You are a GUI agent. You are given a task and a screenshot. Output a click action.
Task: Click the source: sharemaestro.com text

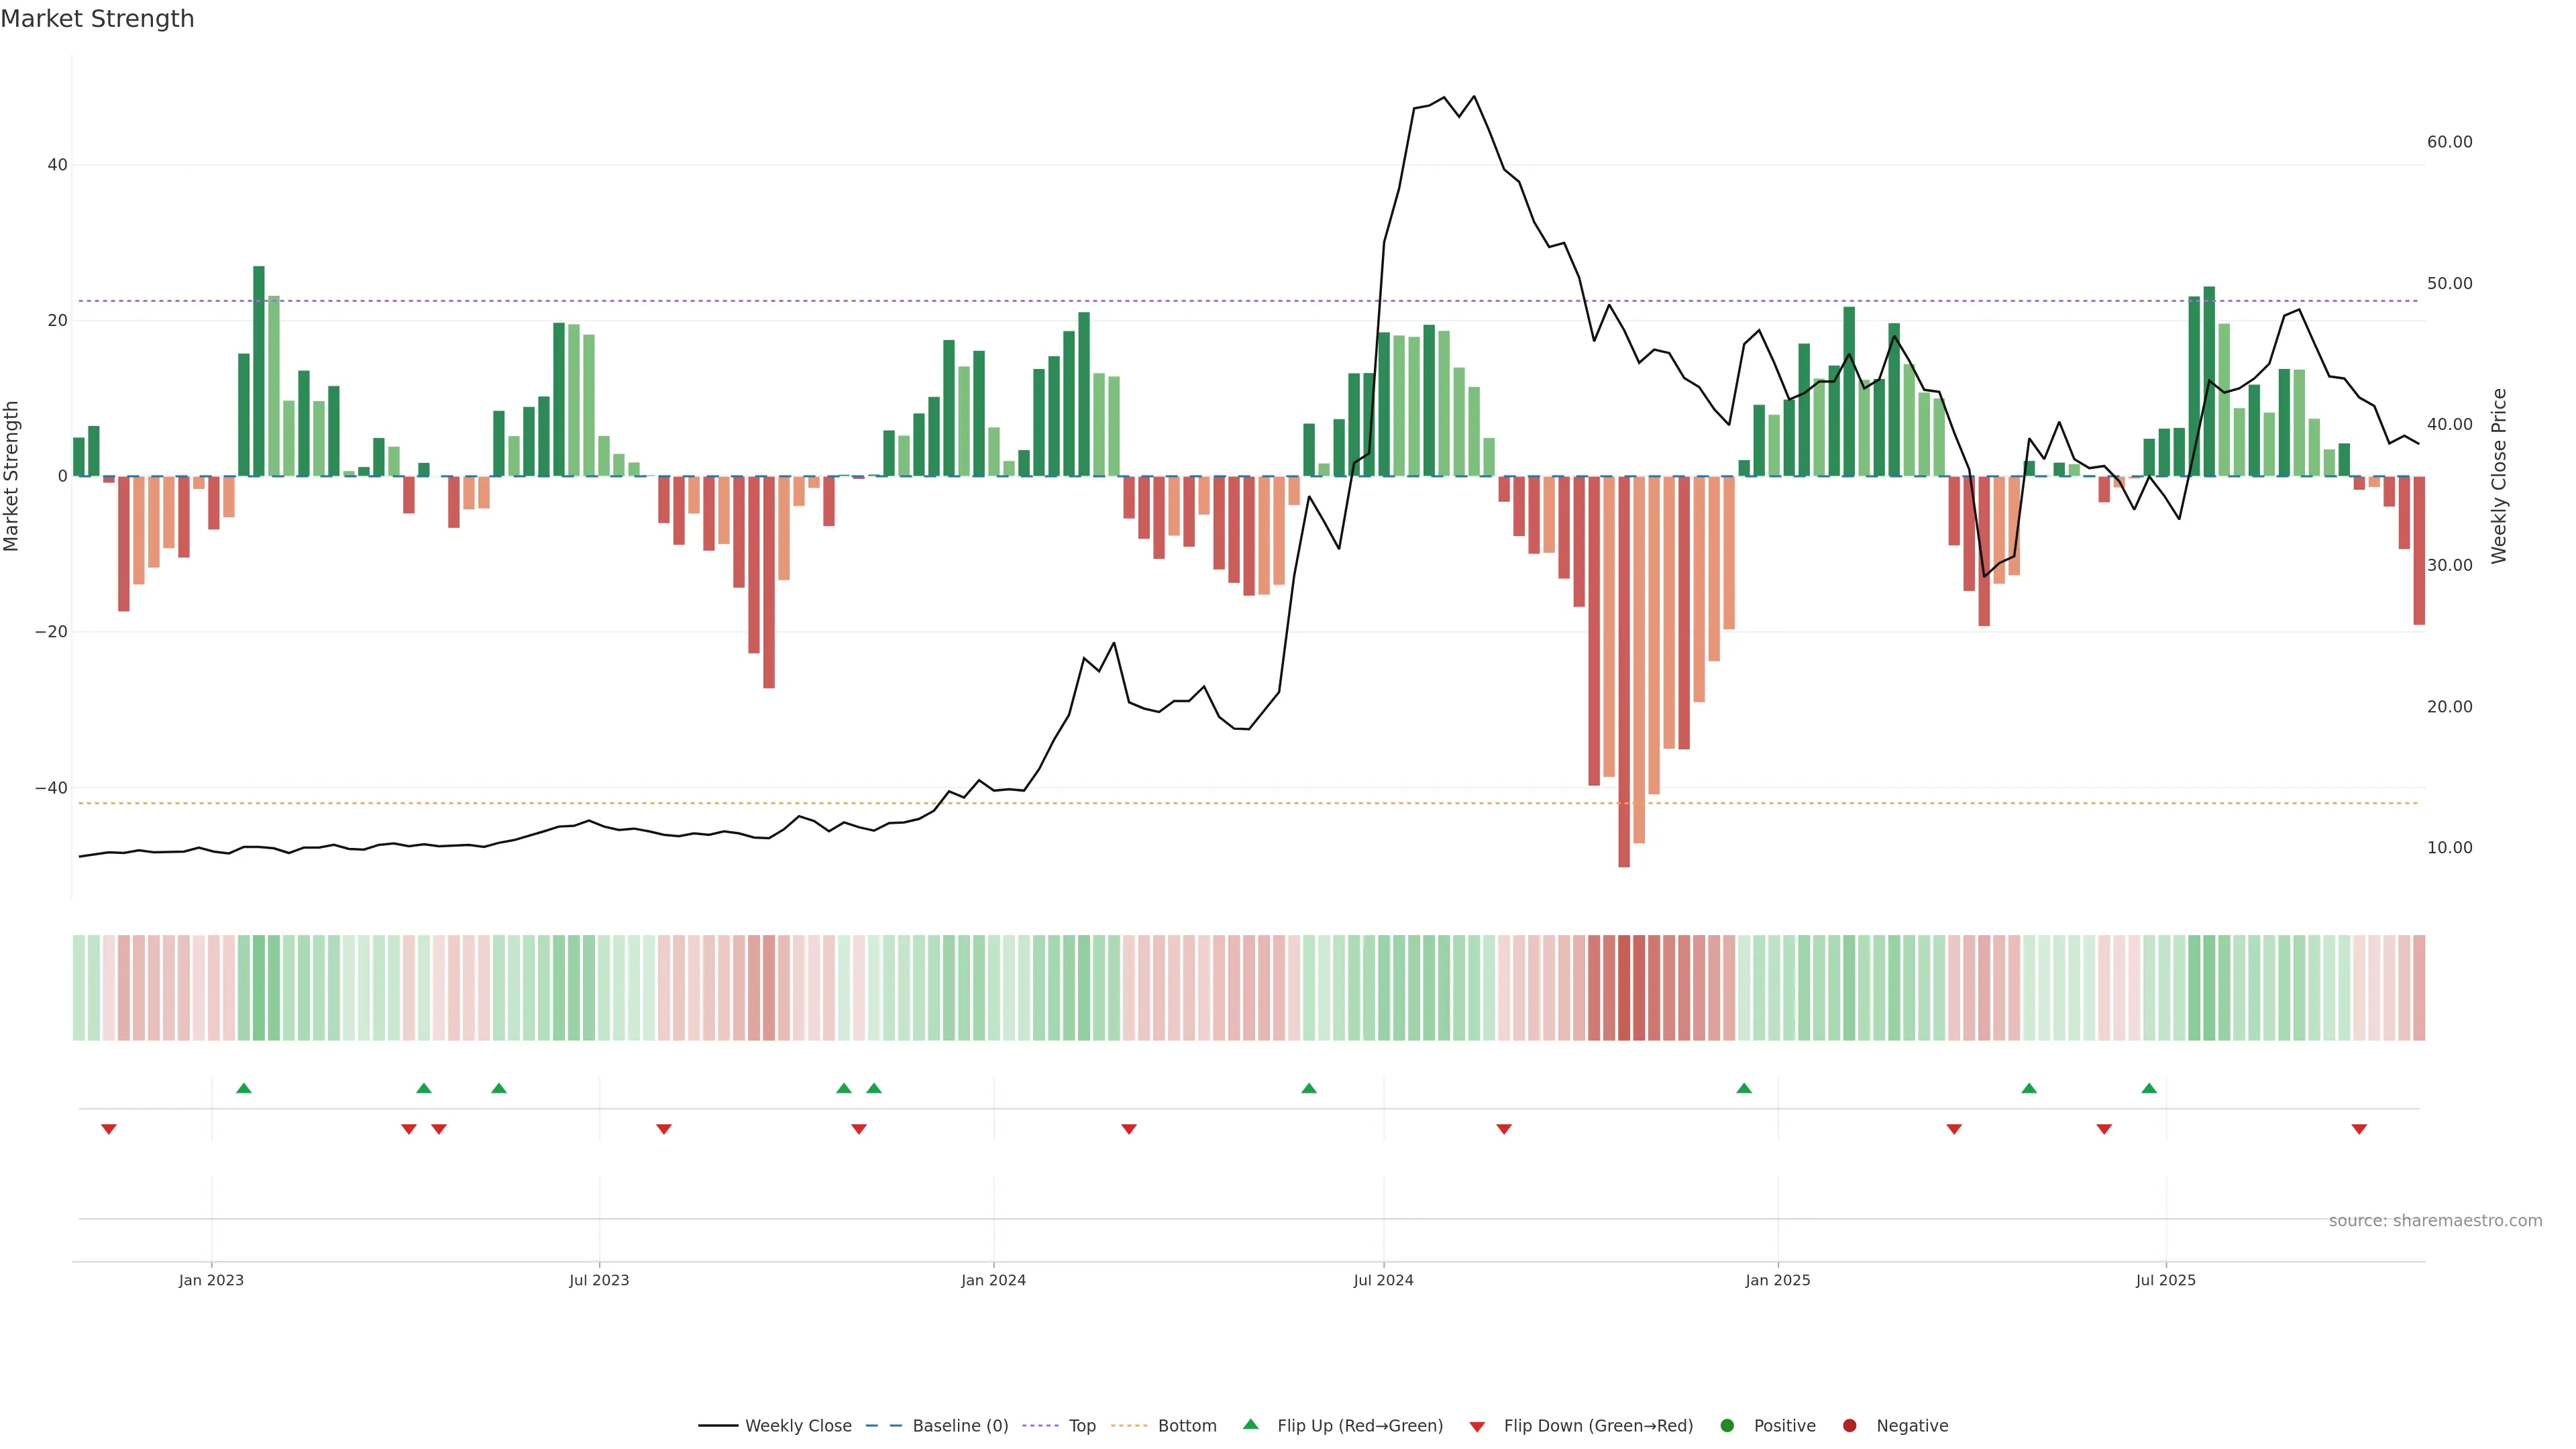coord(2435,1221)
